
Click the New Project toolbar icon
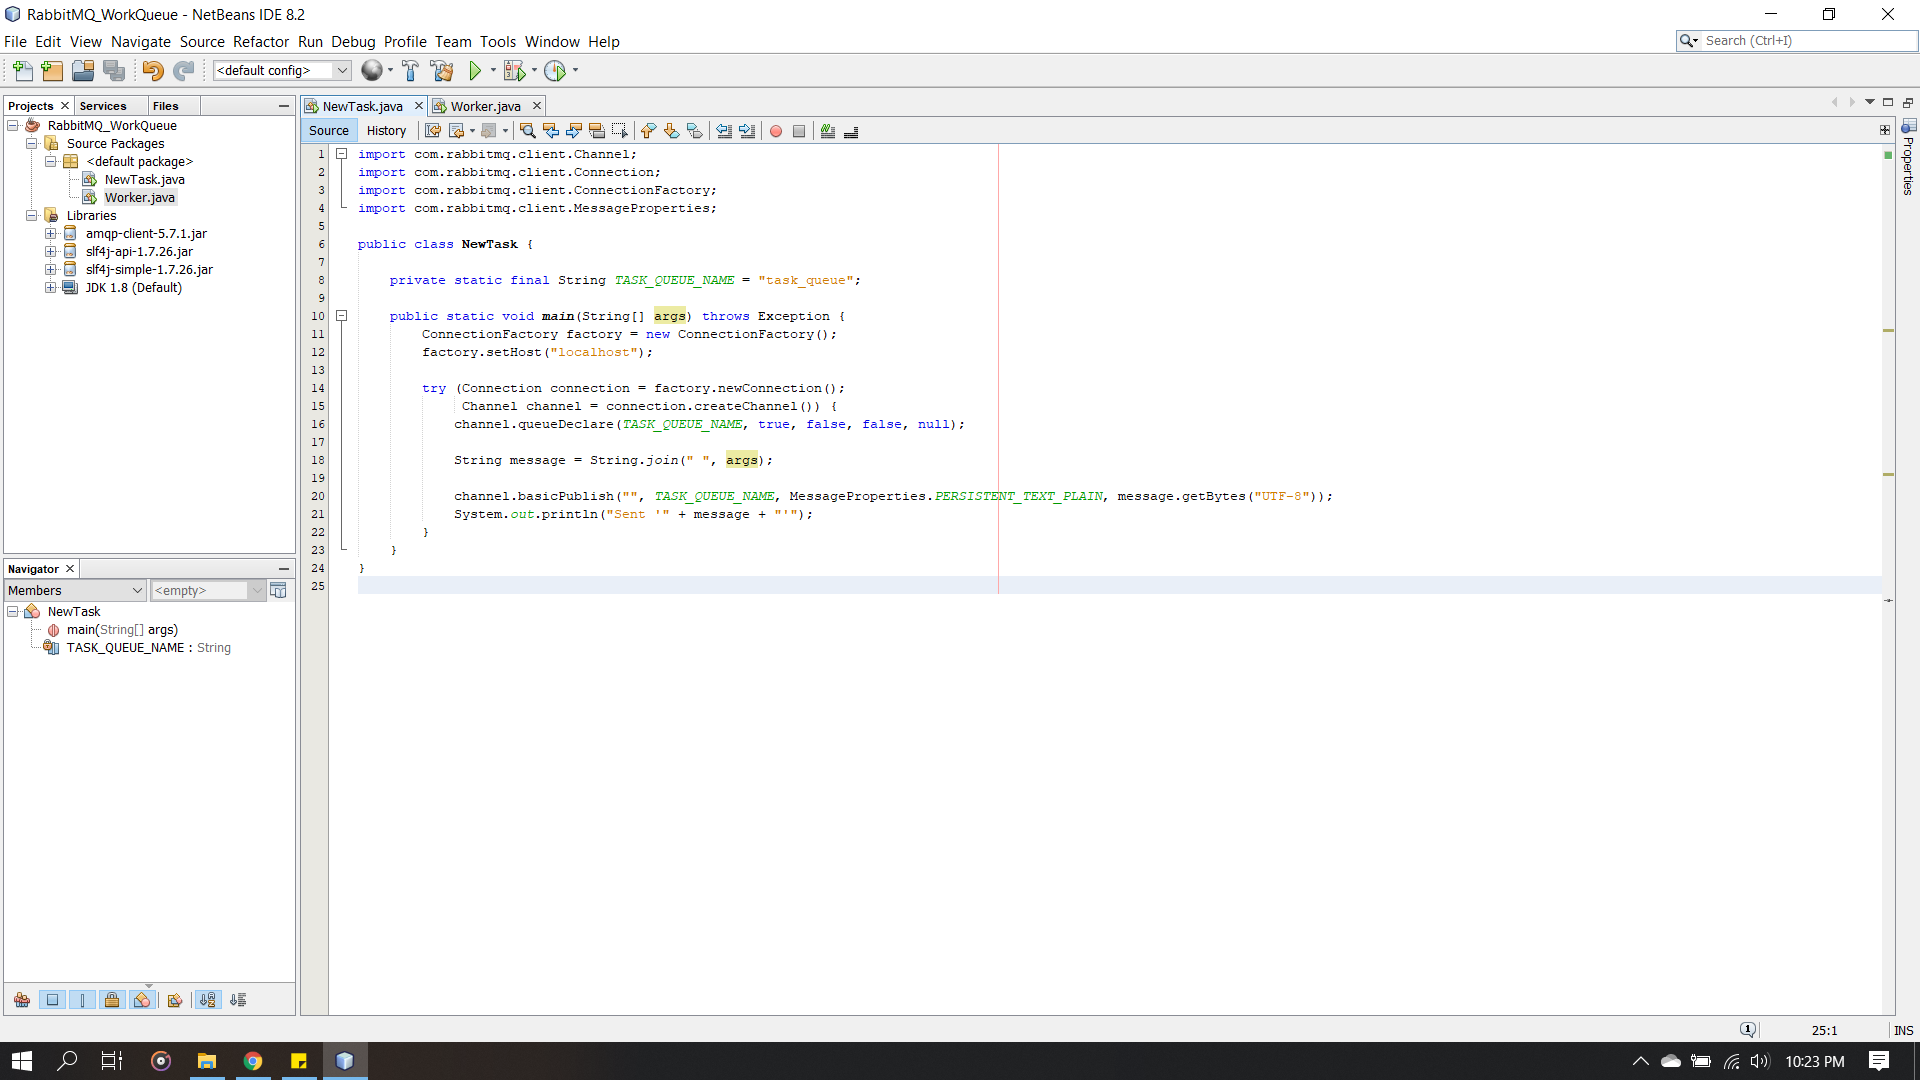click(x=52, y=71)
